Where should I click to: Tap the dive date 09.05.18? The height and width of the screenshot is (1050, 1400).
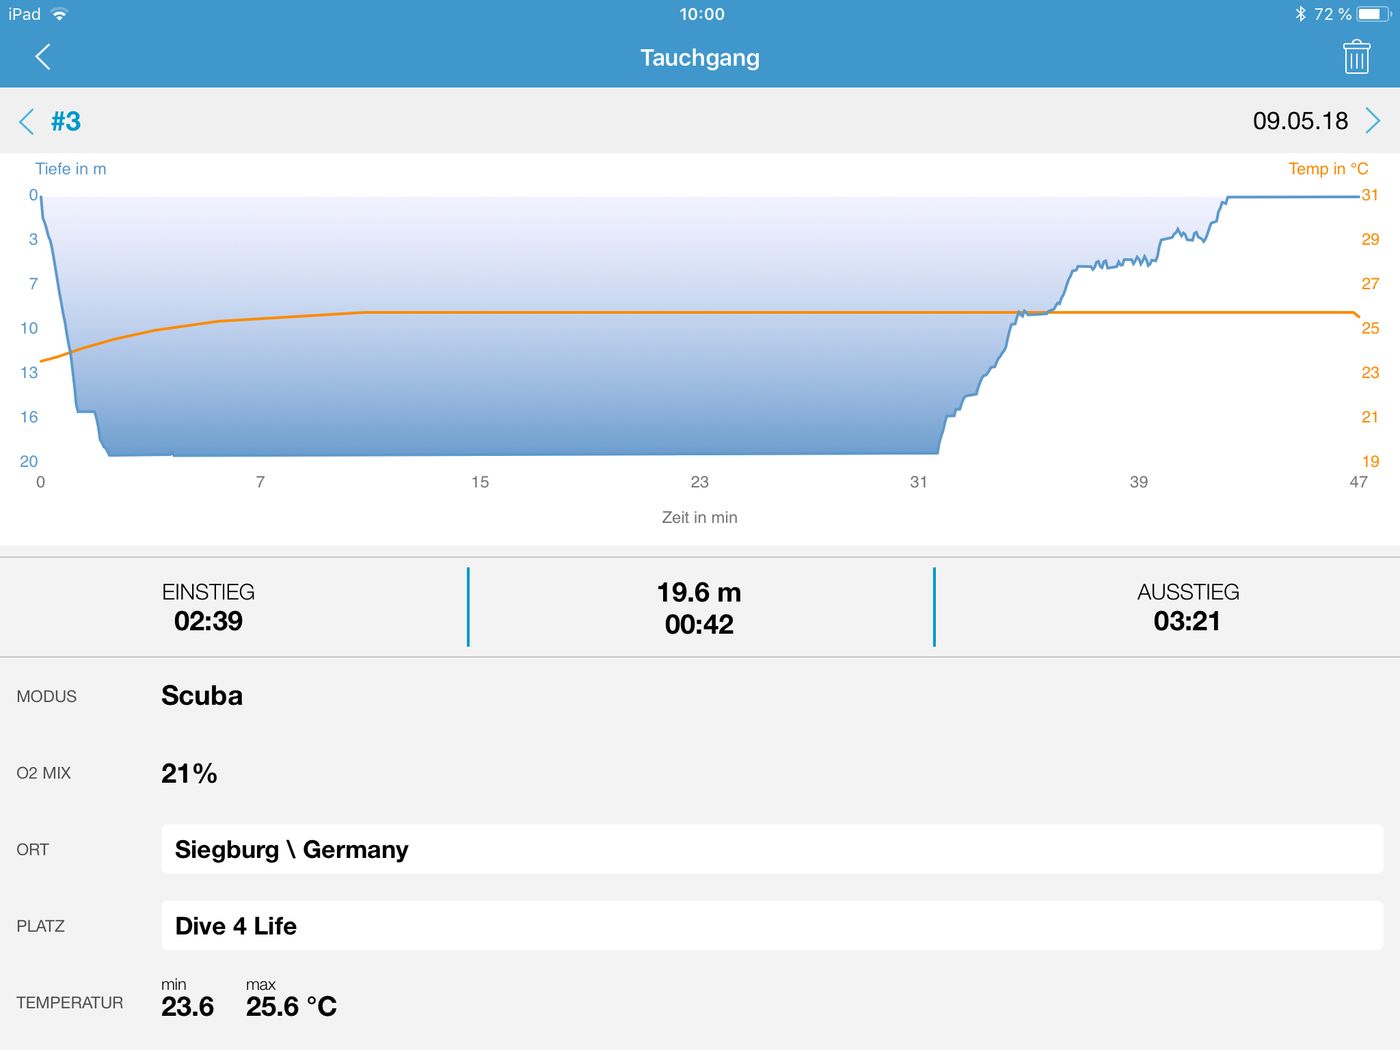coord(1300,121)
